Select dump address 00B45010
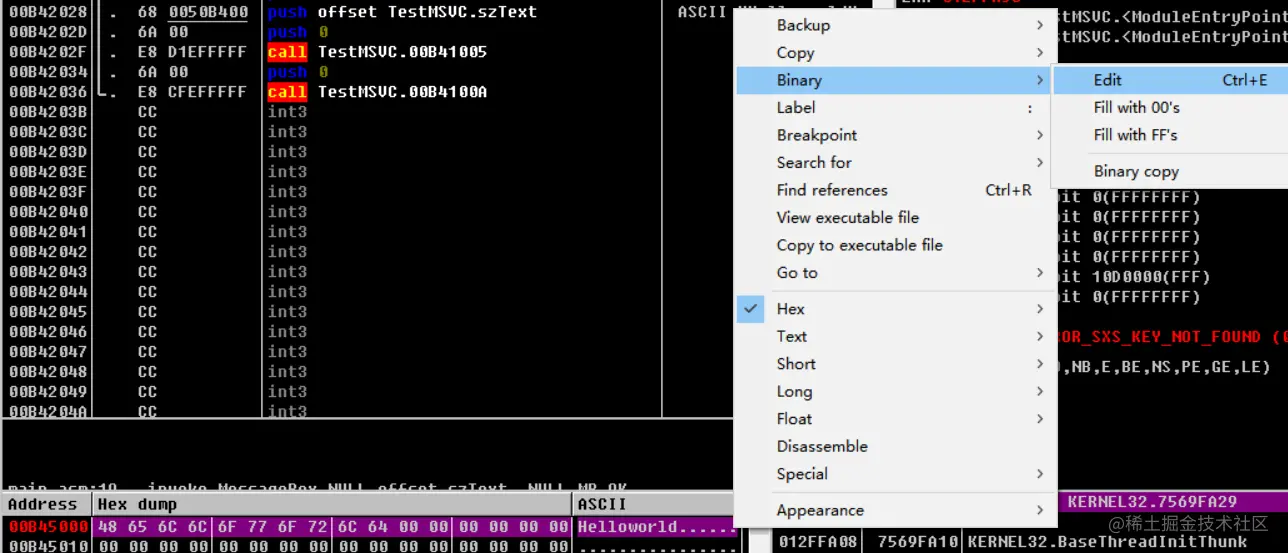Screen dimensions: 1288x553 [x=48, y=546]
